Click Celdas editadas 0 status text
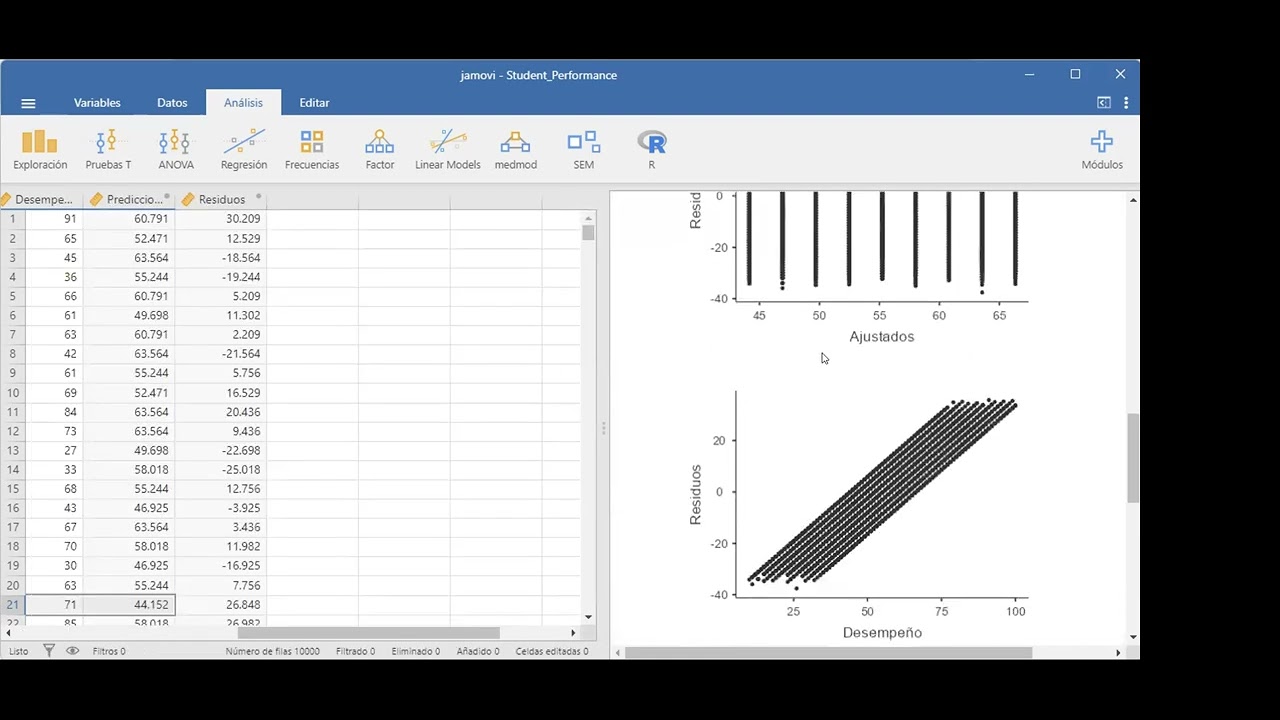This screenshot has width=1280, height=720. [x=552, y=651]
